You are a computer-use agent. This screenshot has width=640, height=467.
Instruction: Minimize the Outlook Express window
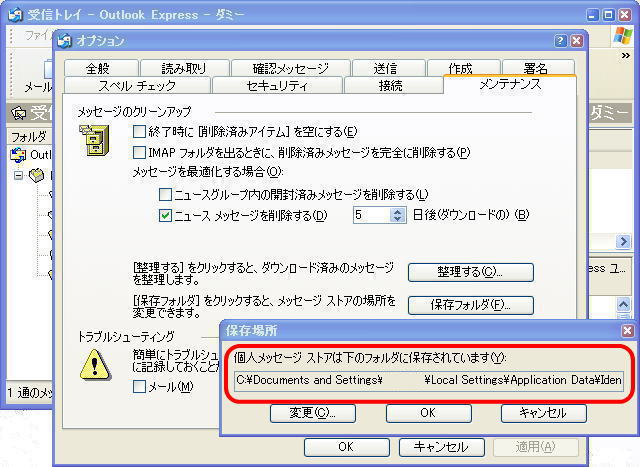593,15
